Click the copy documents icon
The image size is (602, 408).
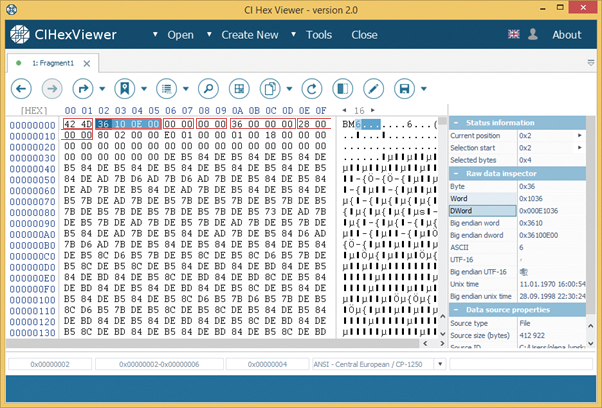click(267, 88)
